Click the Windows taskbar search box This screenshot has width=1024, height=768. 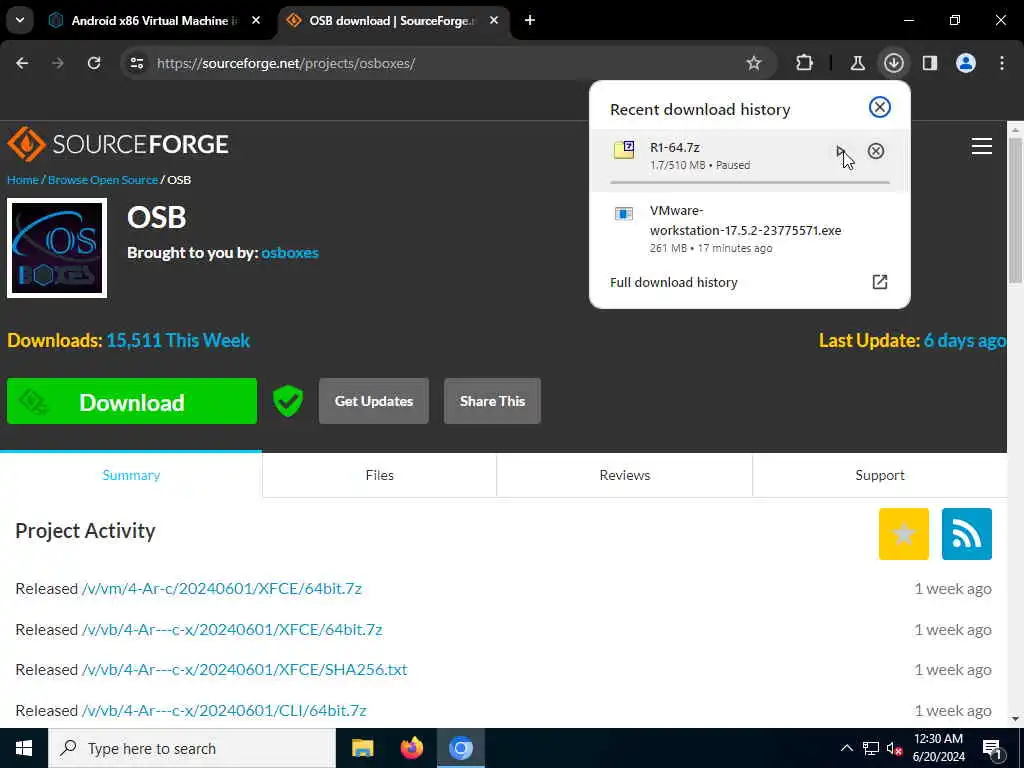(192, 748)
